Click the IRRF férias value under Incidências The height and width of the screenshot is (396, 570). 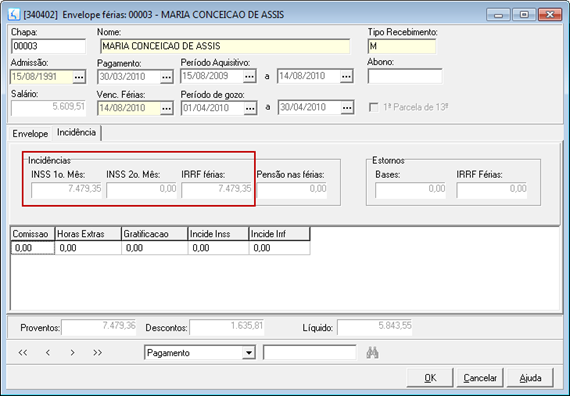216,190
